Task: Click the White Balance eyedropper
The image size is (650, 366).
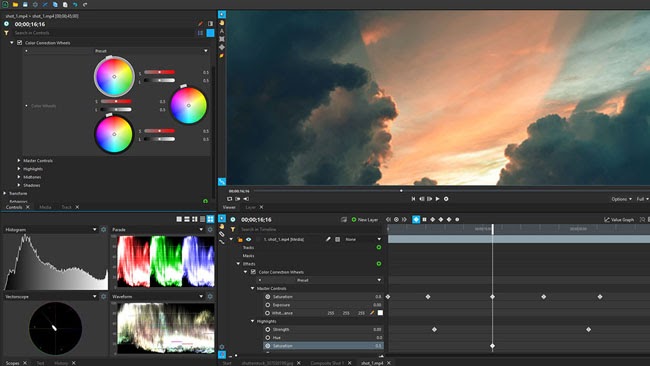Action: [x=372, y=313]
